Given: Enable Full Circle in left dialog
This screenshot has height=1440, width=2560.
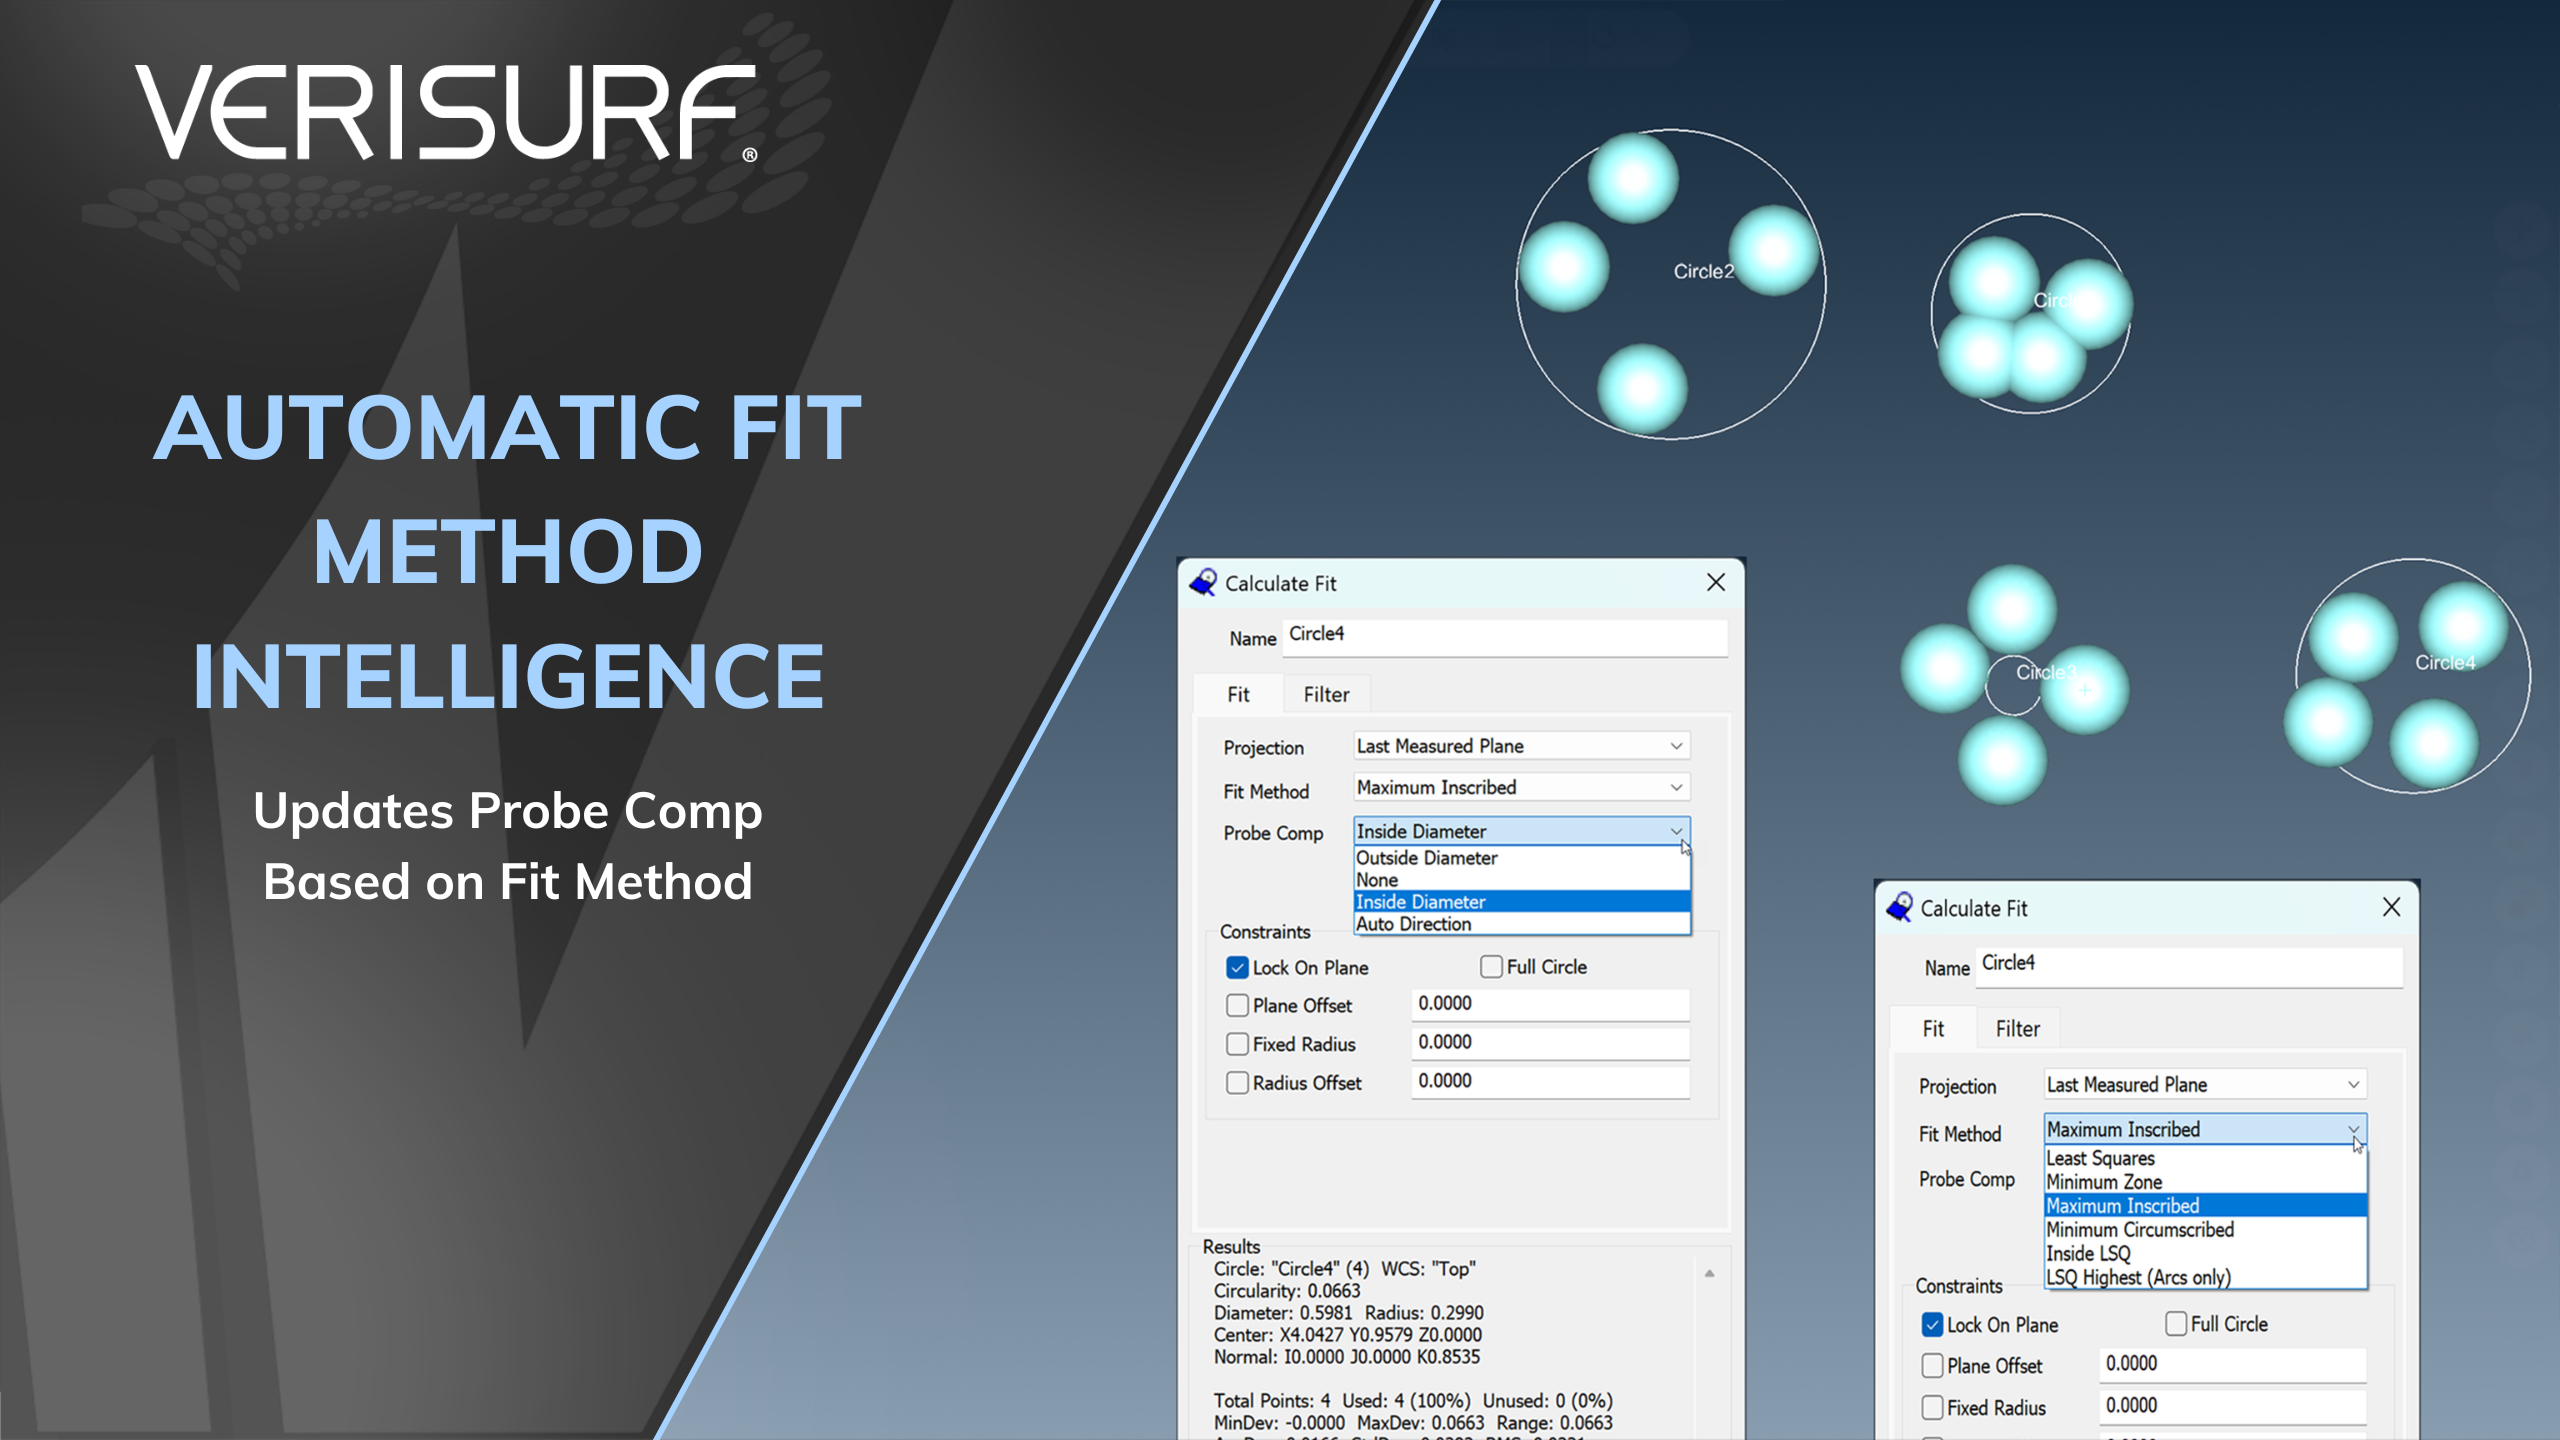Looking at the screenshot, I should pyautogui.click(x=1491, y=967).
